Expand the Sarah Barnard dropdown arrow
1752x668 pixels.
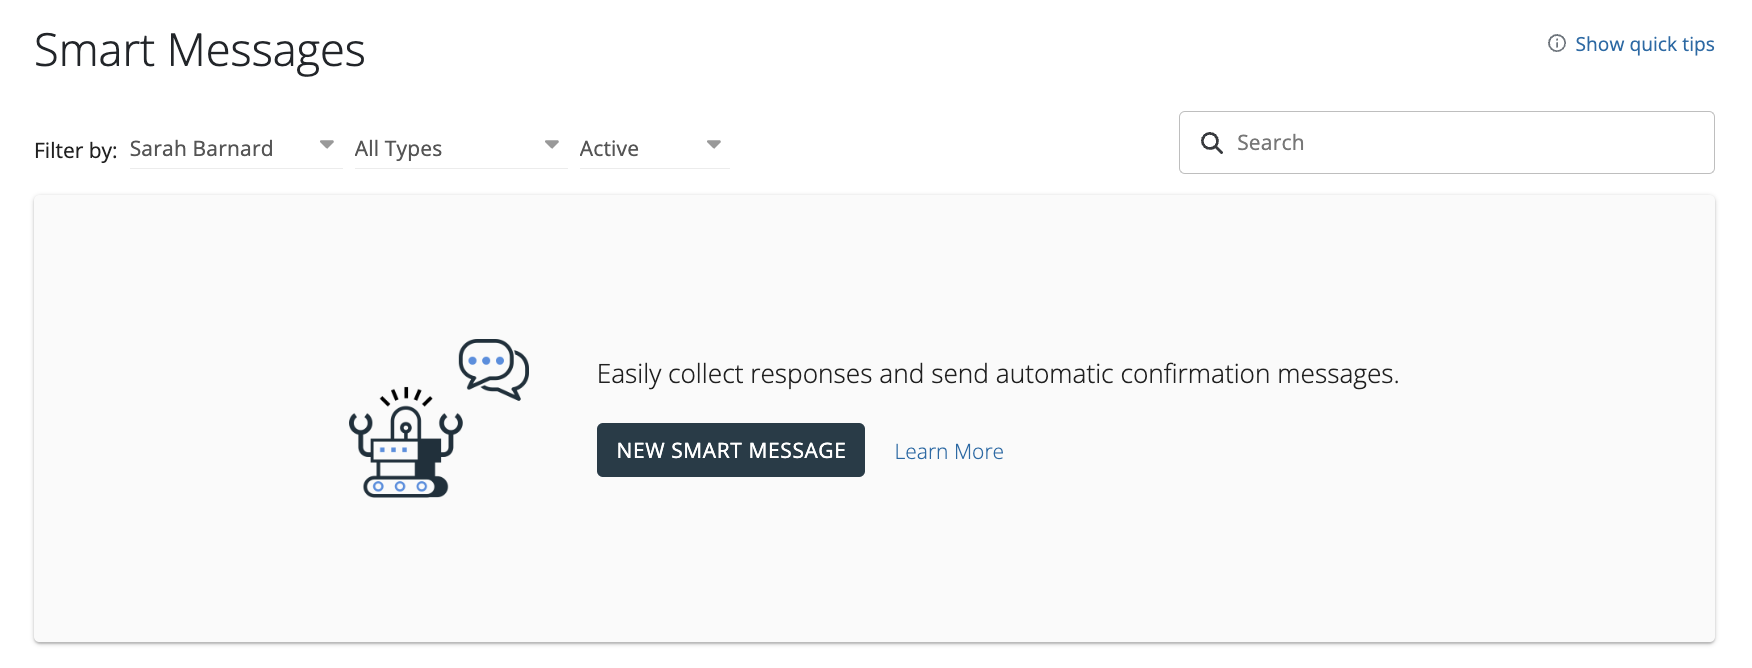pyautogui.click(x=326, y=145)
